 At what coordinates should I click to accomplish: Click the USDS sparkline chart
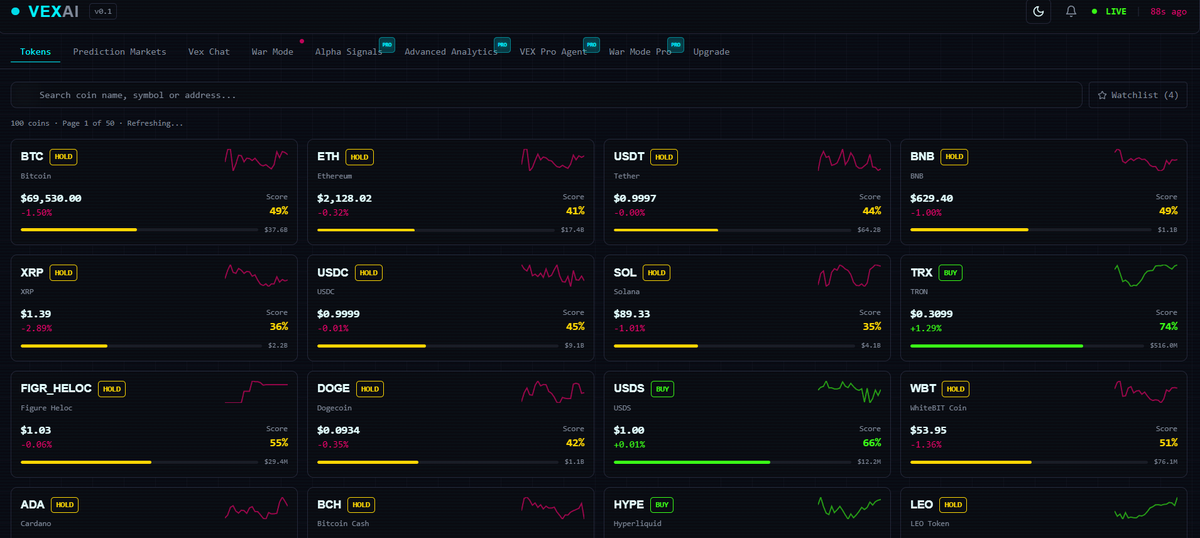click(849, 391)
